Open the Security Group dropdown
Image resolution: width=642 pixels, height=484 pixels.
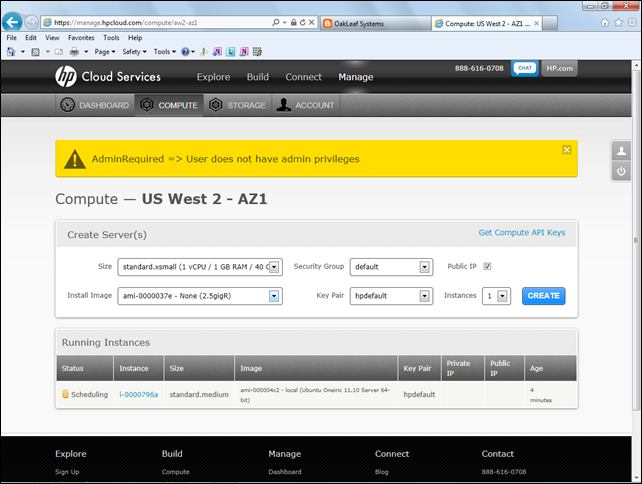(391, 267)
